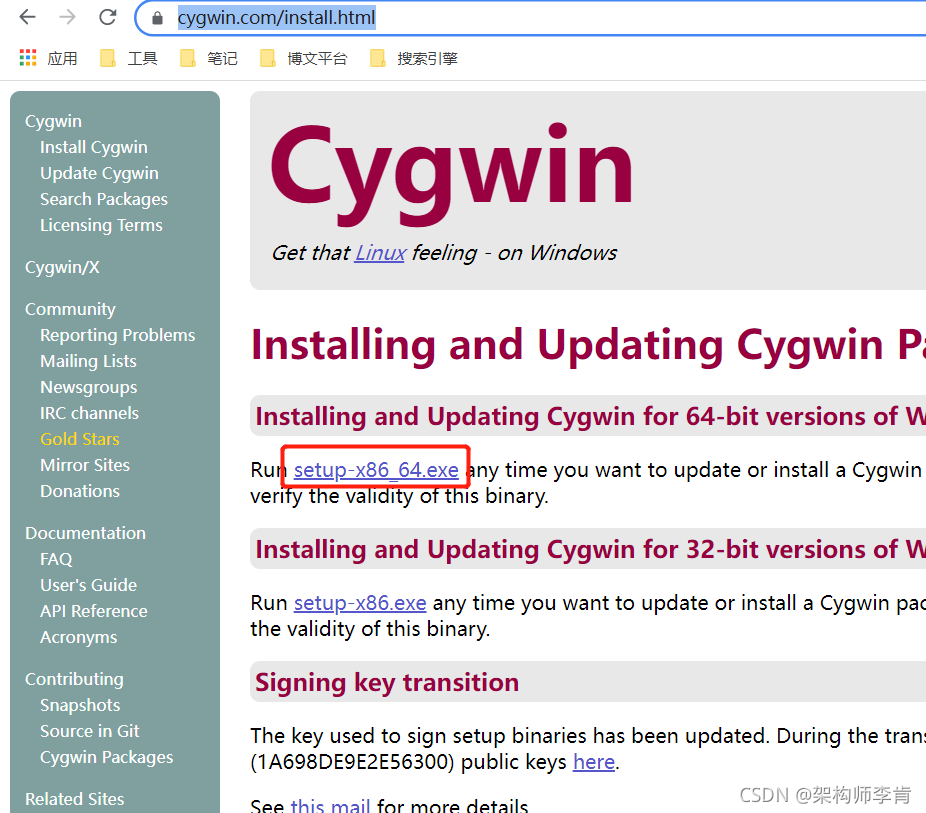926x813 pixels.
Task: Open public keys via the here link
Action: (593, 761)
